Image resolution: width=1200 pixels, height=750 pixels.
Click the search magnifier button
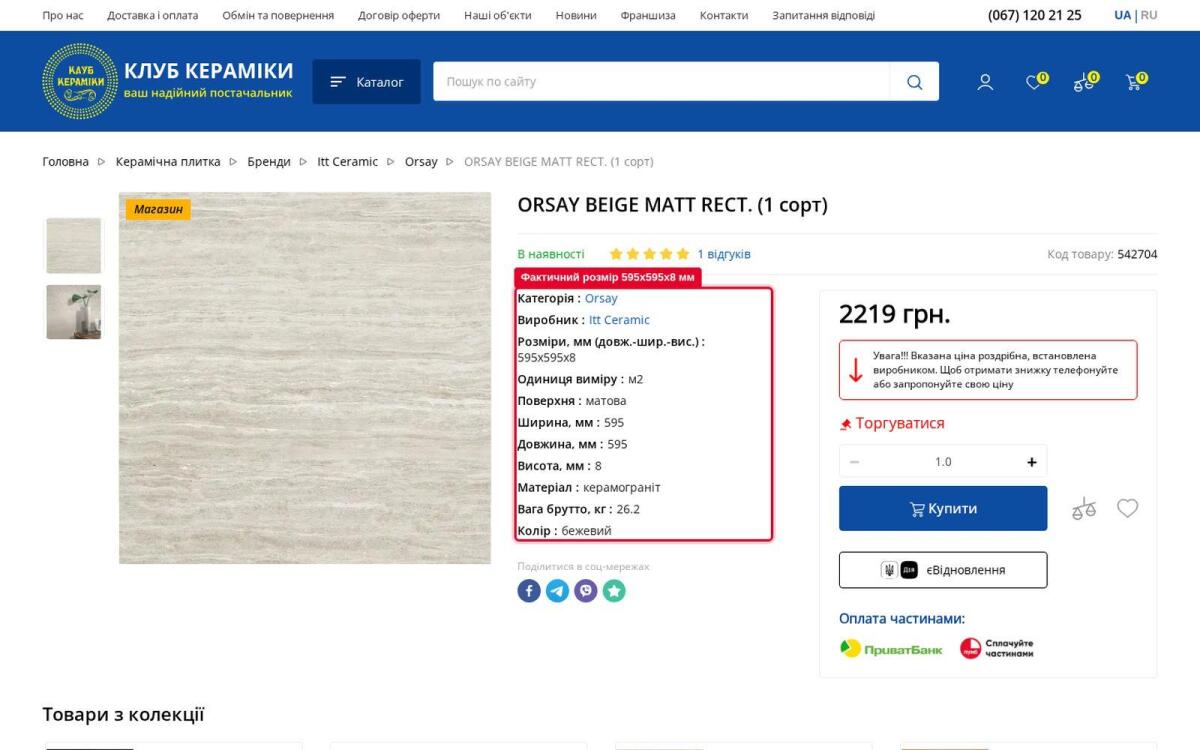[914, 82]
